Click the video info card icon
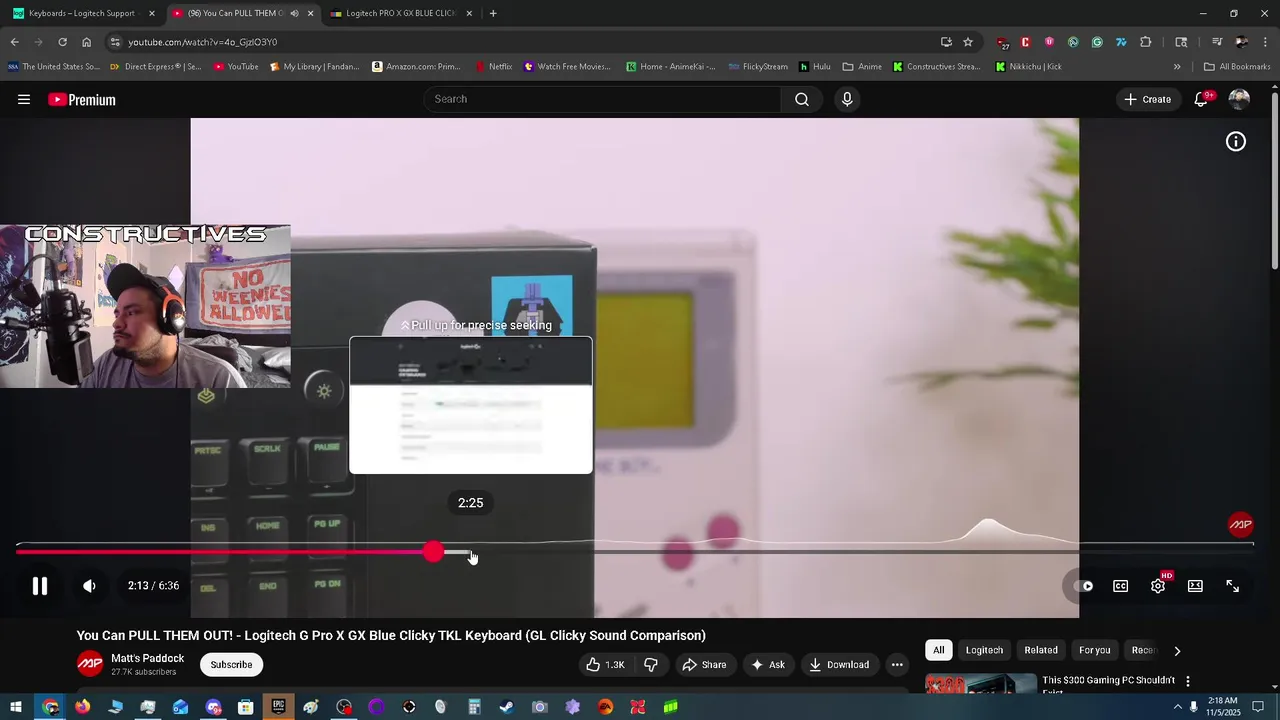This screenshot has height=720, width=1280. tap(1236, 142)
